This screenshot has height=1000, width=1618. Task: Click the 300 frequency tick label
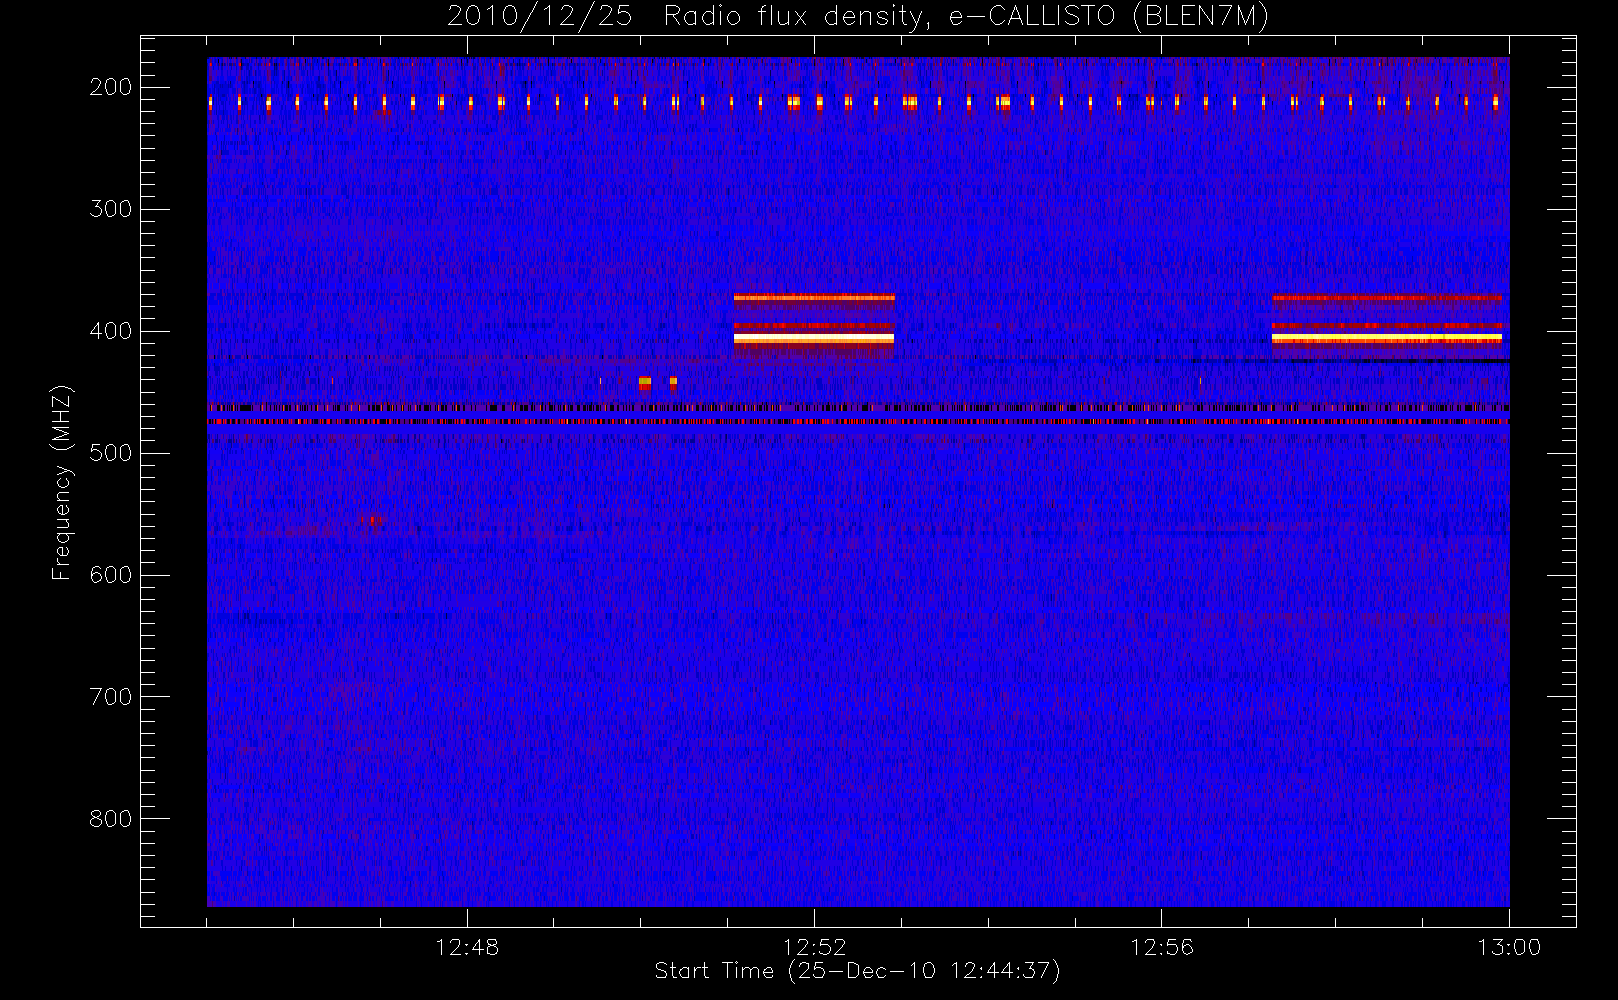pos(111,209)
